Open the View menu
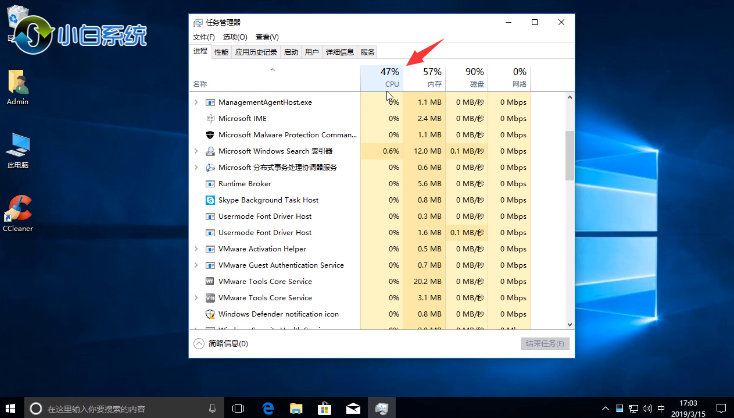Image resolution: width=734 pixels, height=418 pixels. tap(267, 37)
